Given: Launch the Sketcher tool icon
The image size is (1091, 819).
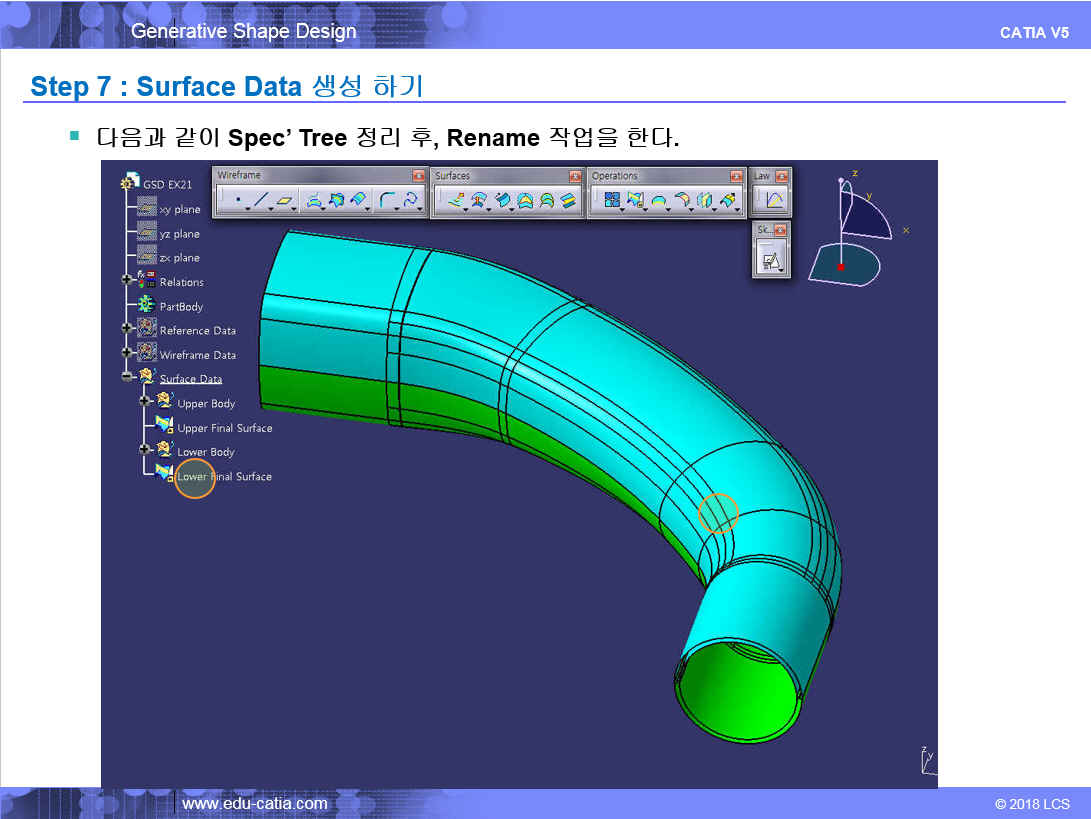Looking at the screenshot, I should (x=771, y=260).
